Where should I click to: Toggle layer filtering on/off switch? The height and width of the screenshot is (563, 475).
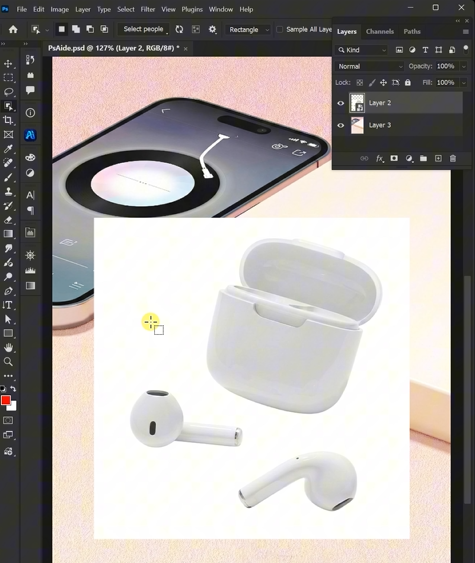(465, 50)
